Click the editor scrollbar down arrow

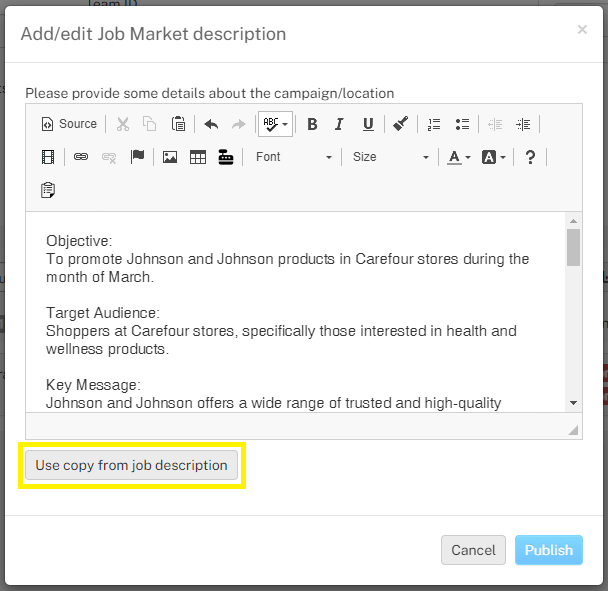point(573,403)
